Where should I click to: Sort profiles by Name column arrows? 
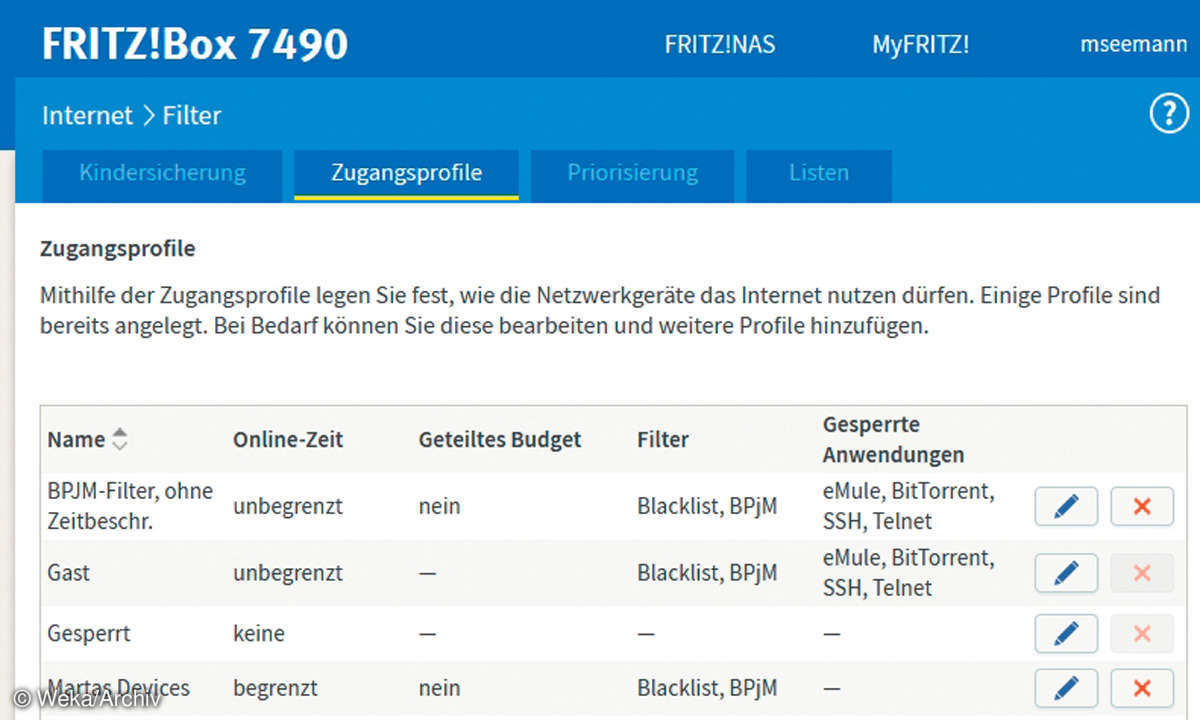[120, 439]
